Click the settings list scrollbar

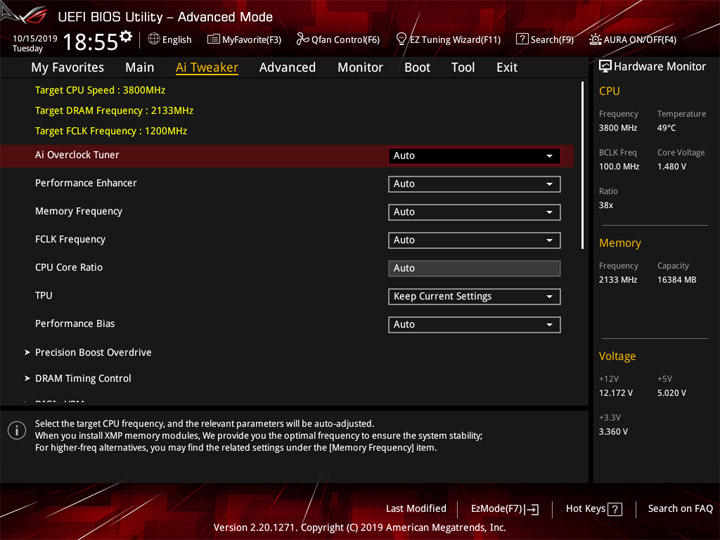[x=582, y=165]
